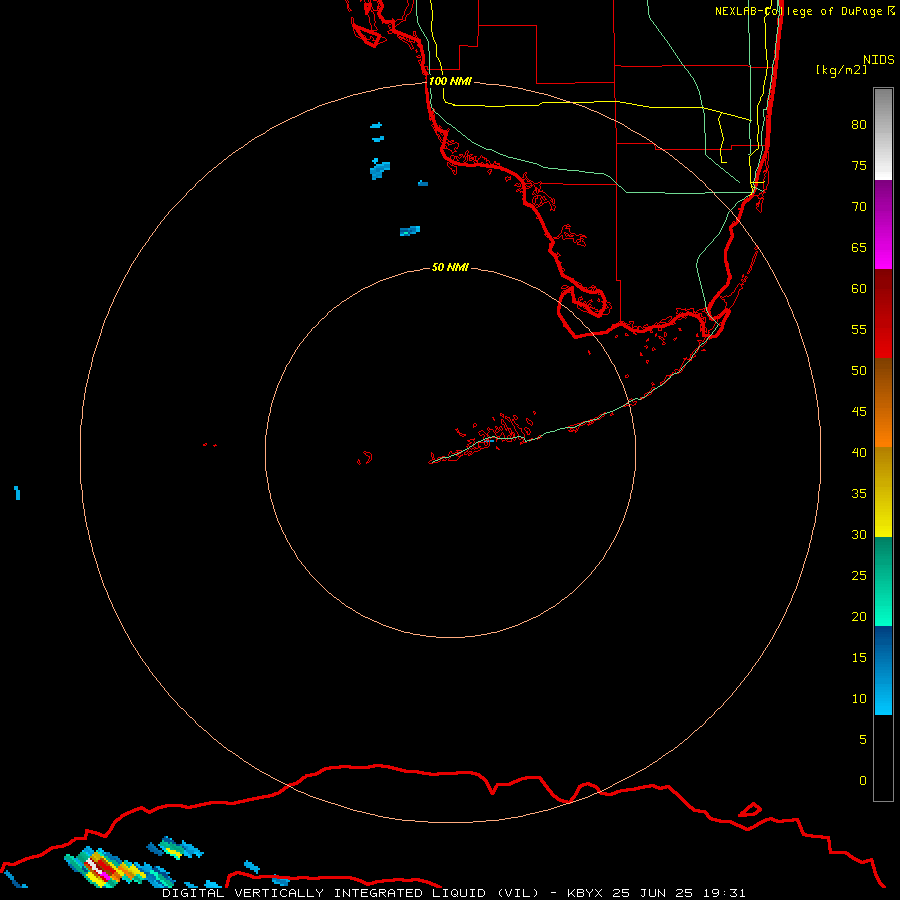Click the 25 value on the color scale
The height and width of the screenshot is (900, 900).
click(x=859, y=576)
